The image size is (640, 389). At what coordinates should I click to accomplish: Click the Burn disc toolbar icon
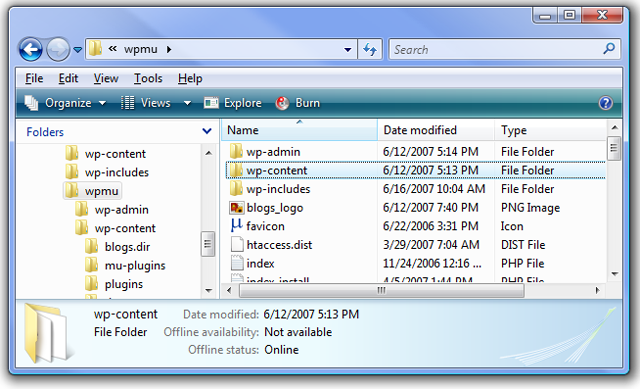coord(282,103)
